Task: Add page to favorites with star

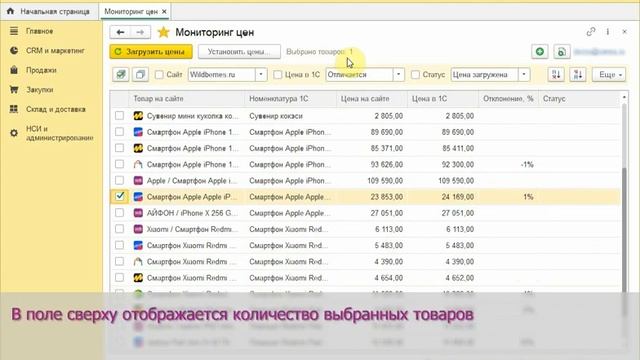Action: 163,32
